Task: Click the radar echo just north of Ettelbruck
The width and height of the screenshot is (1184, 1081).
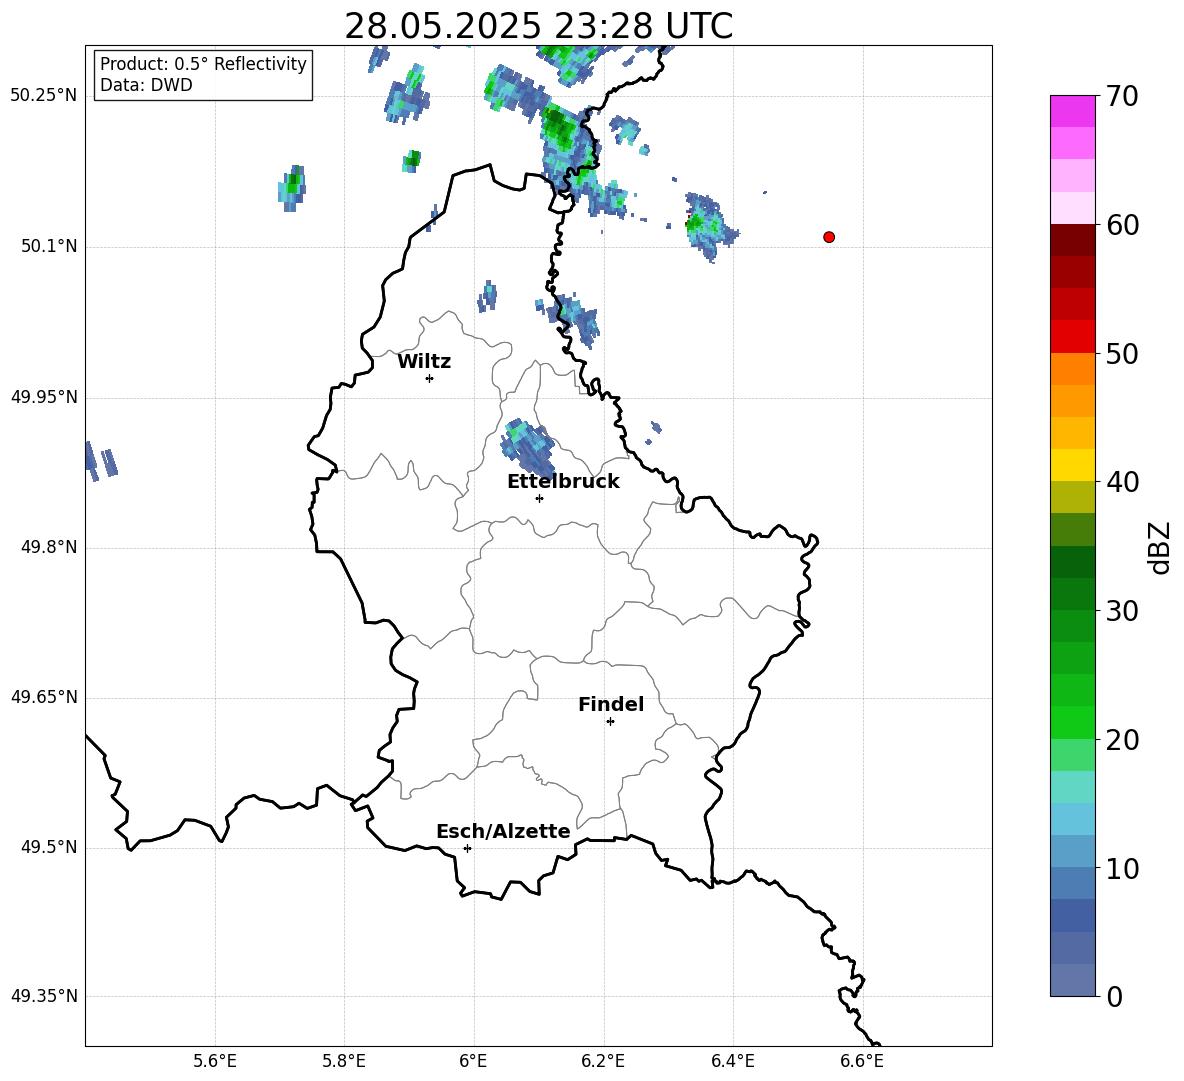Action: click(x=528, y=447)
